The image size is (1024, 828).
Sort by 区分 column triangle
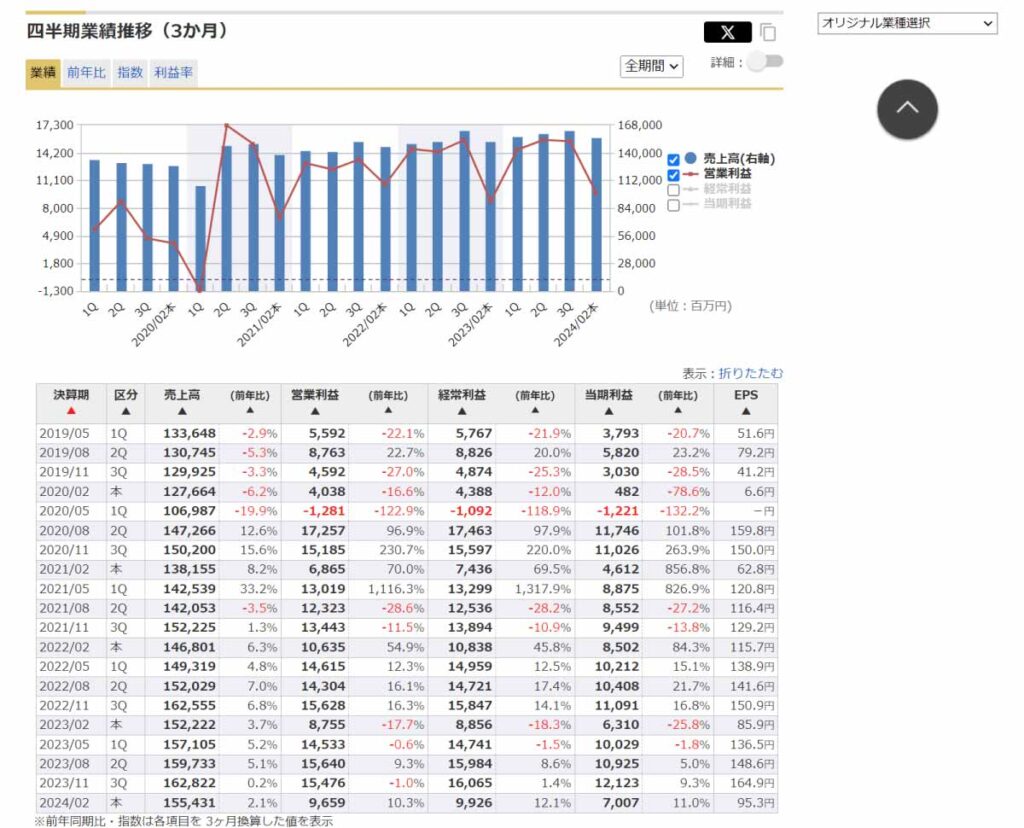126,411
